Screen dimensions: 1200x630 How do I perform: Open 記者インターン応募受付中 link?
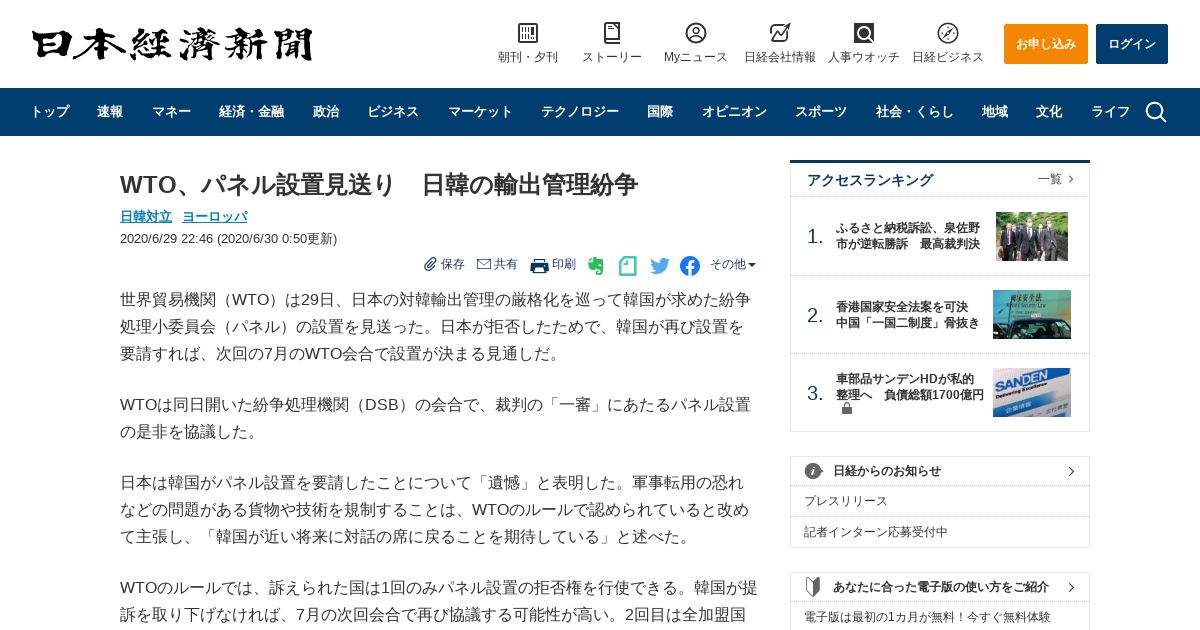point(876,532)
